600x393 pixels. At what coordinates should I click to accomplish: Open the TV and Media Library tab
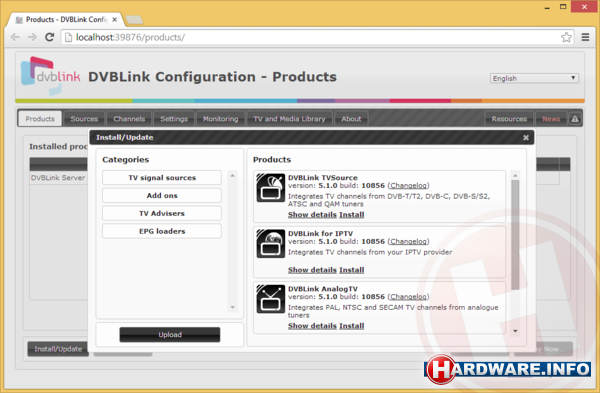[x=289, y=119]
